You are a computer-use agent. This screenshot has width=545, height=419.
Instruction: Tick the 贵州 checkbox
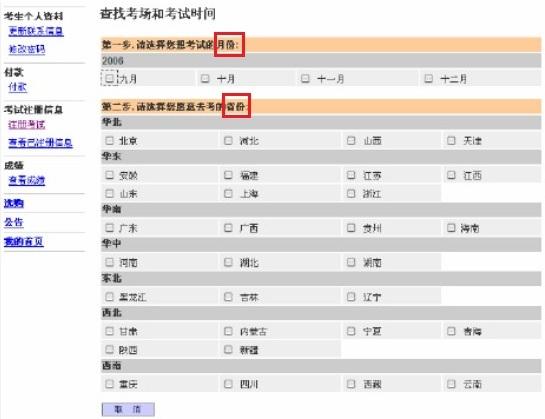coord(351,228)
